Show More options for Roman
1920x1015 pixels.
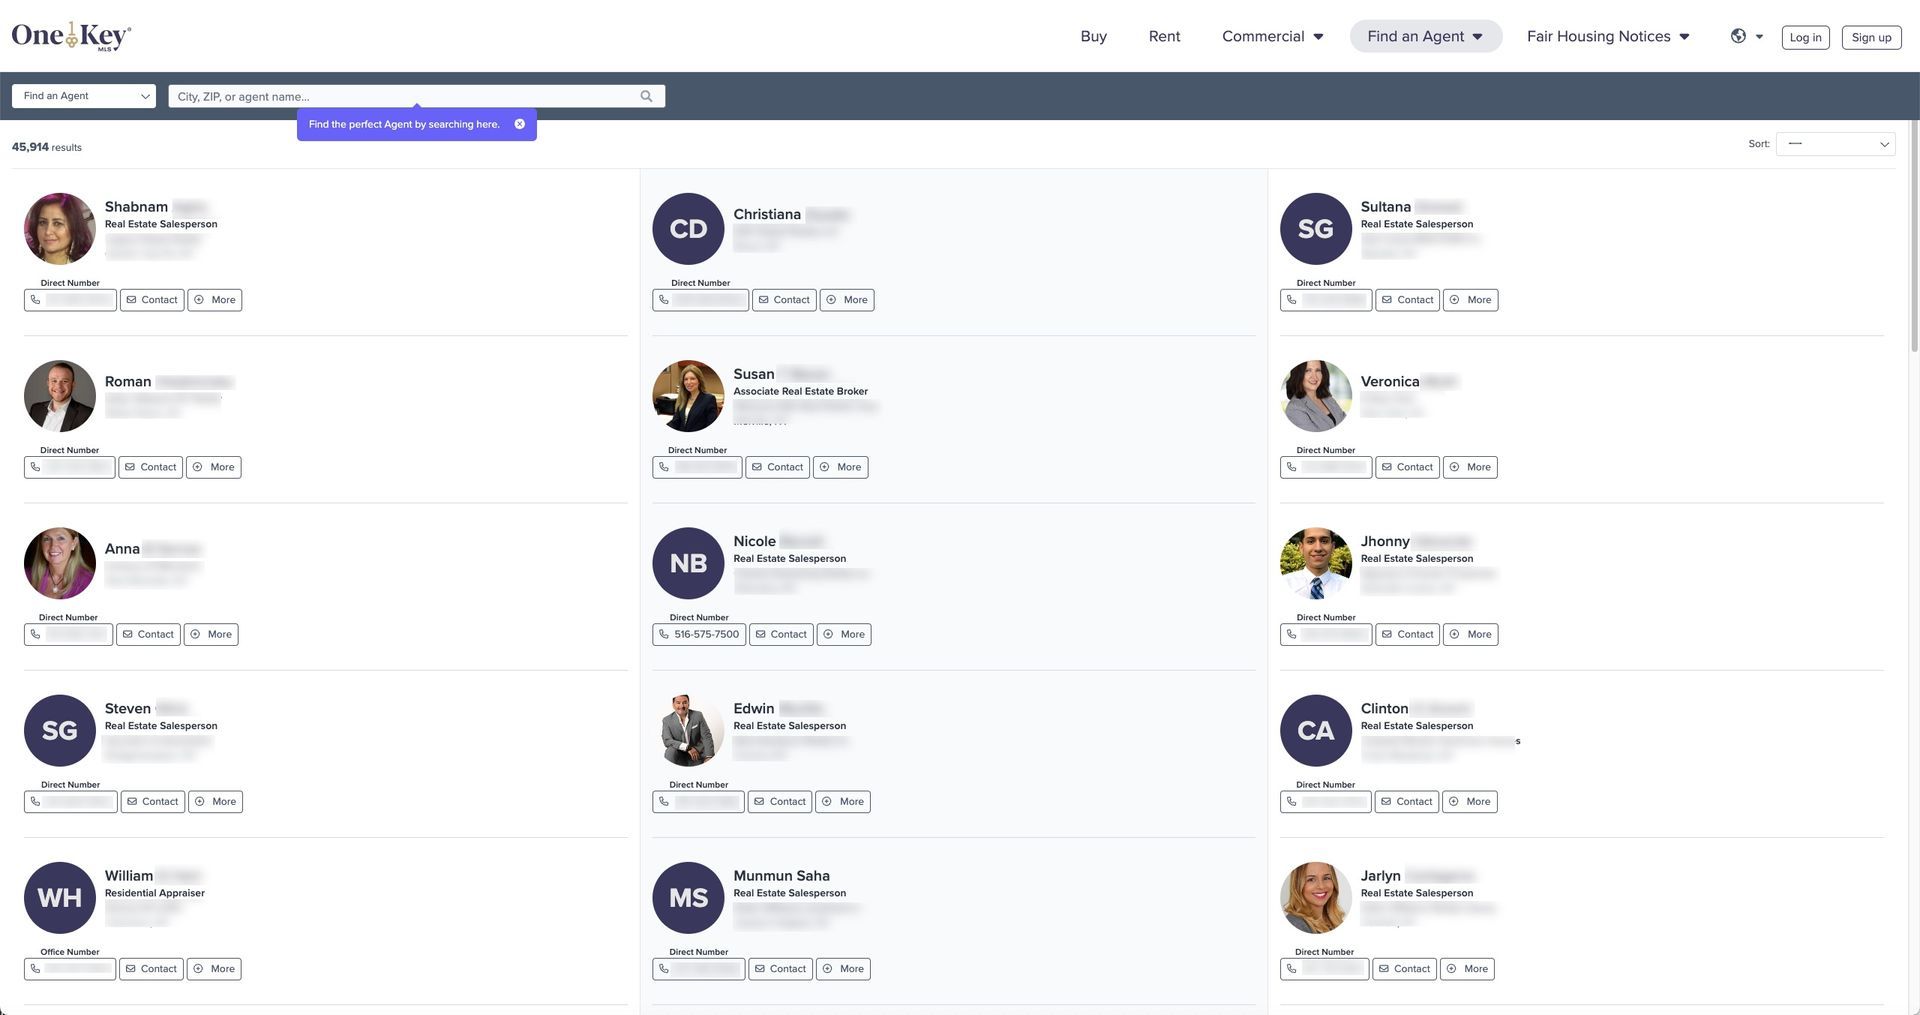tap(214, 467)
